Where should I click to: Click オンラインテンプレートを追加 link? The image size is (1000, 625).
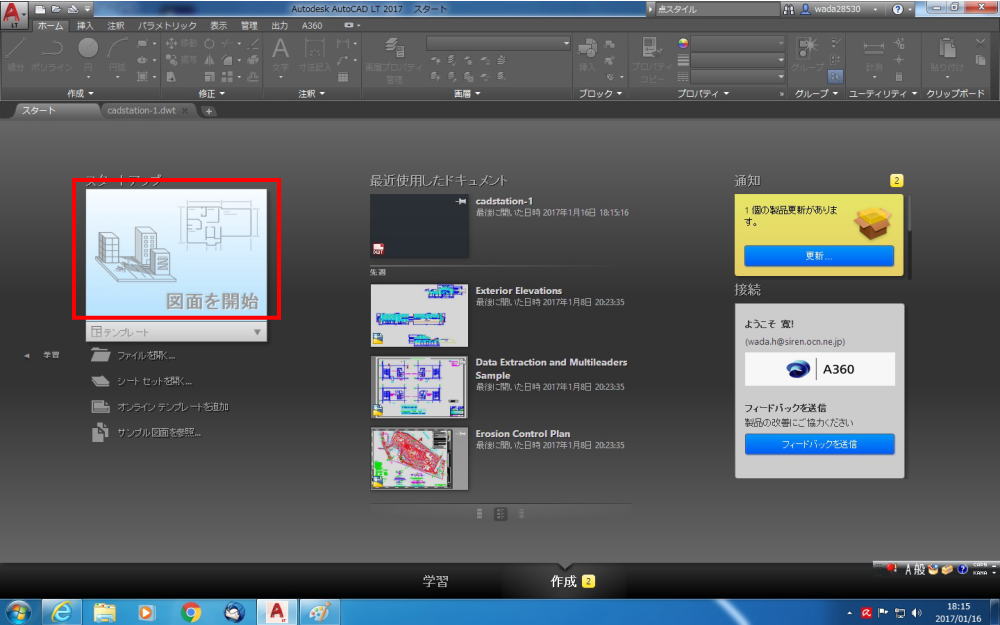tap(173, 407)
